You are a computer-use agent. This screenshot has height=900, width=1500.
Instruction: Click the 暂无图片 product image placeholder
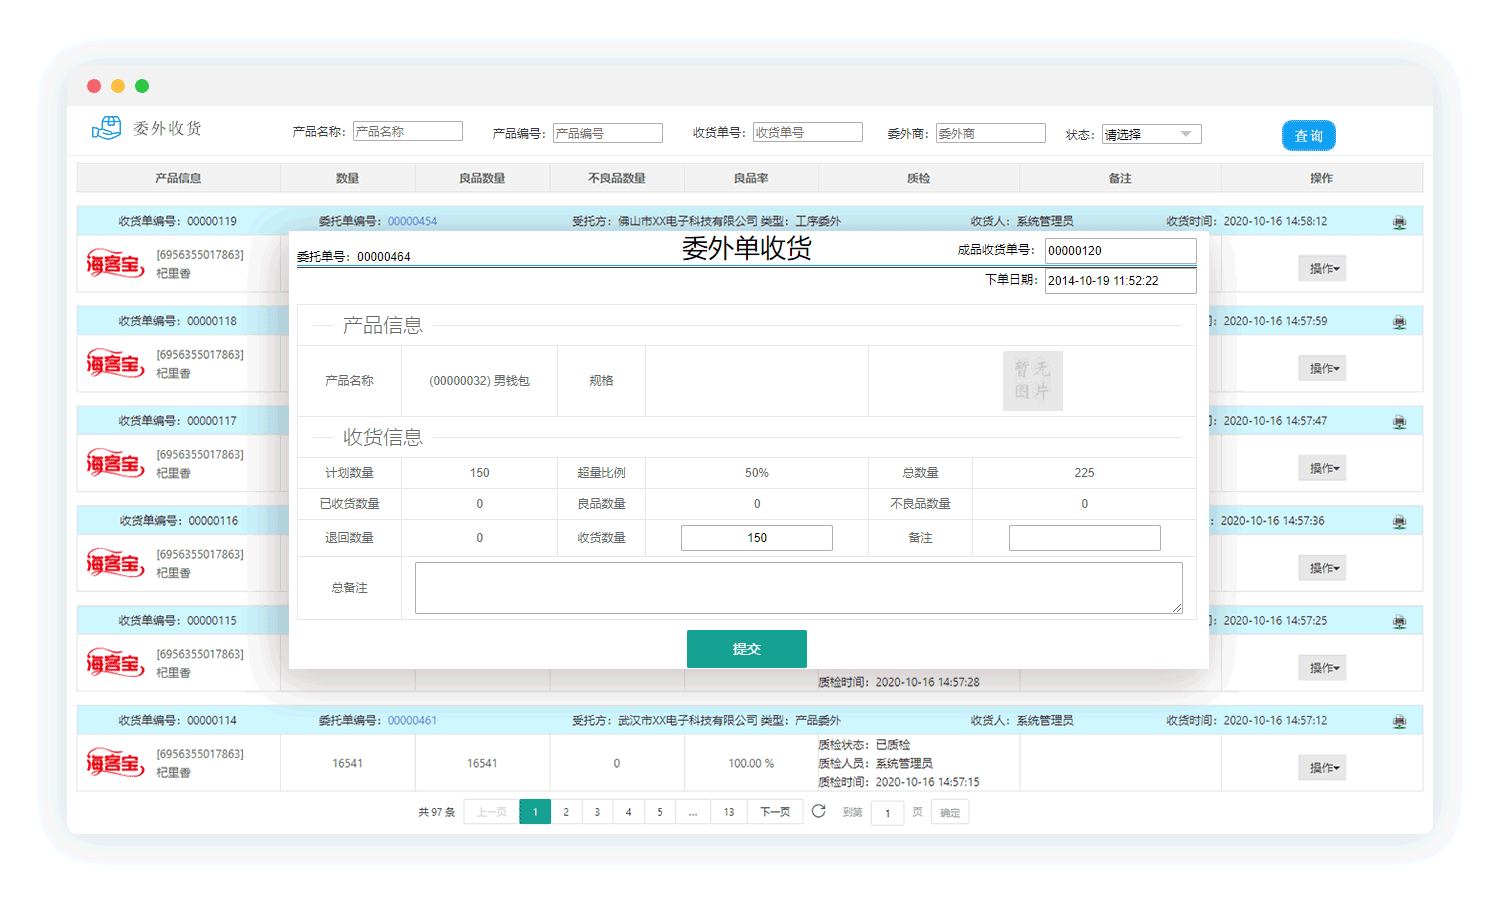coord(1032,381)
